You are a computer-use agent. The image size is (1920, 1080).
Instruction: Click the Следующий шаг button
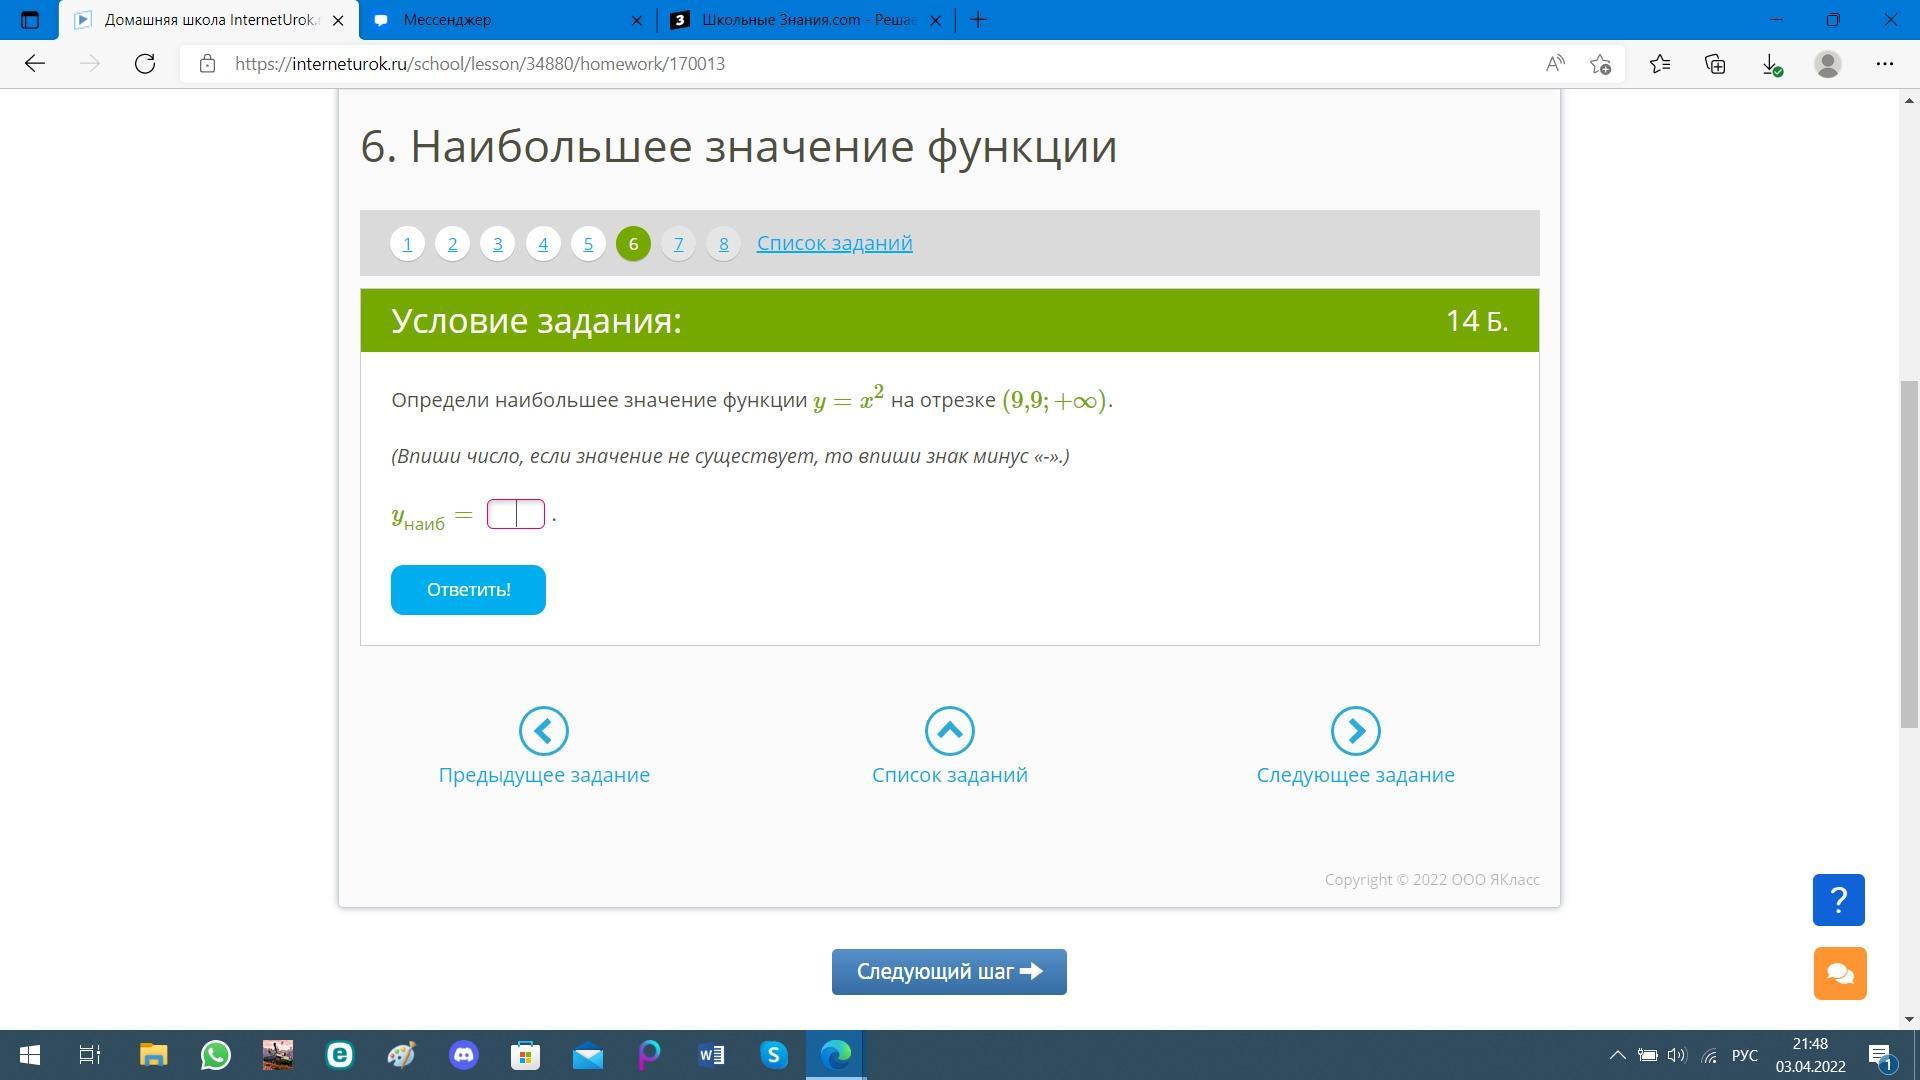948,972
